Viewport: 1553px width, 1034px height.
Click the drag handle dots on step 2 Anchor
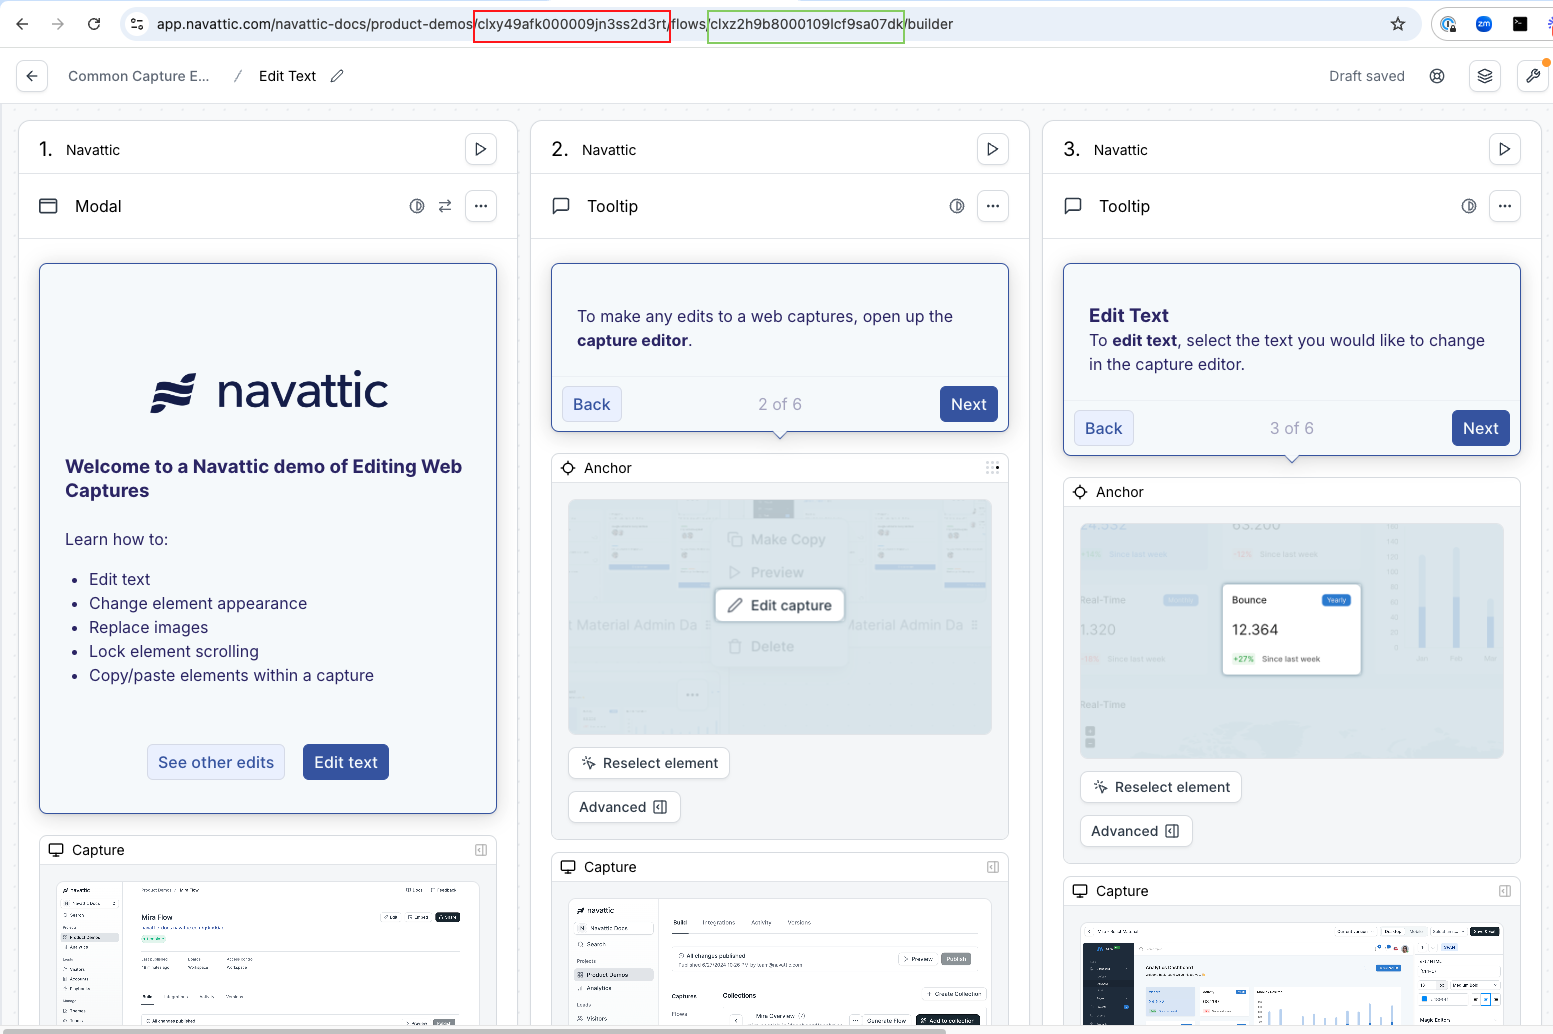992,468
